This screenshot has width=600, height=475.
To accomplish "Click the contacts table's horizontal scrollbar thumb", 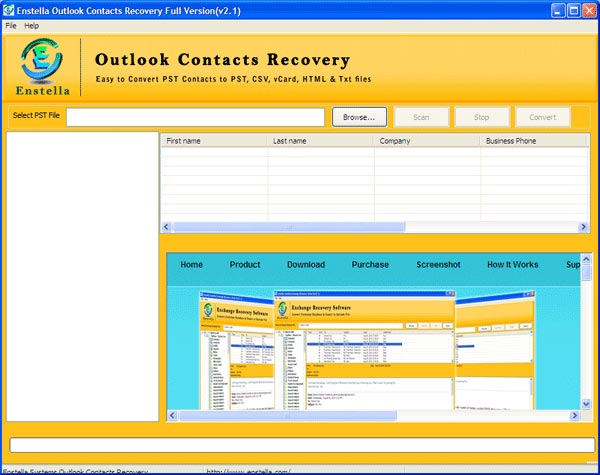I will [290, 227].
